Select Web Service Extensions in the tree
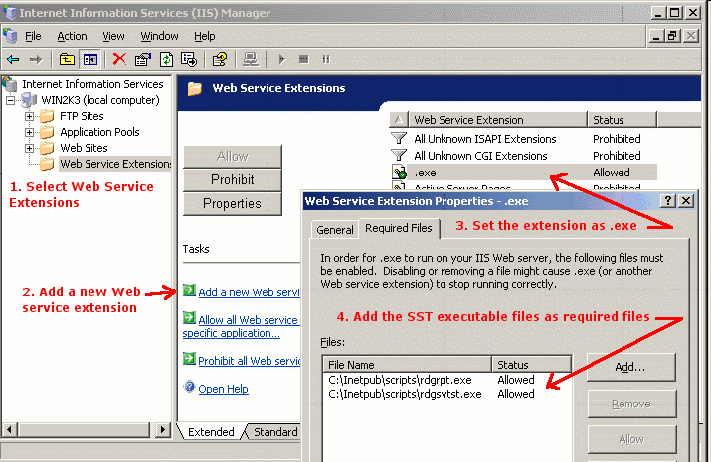 [116, 164]
